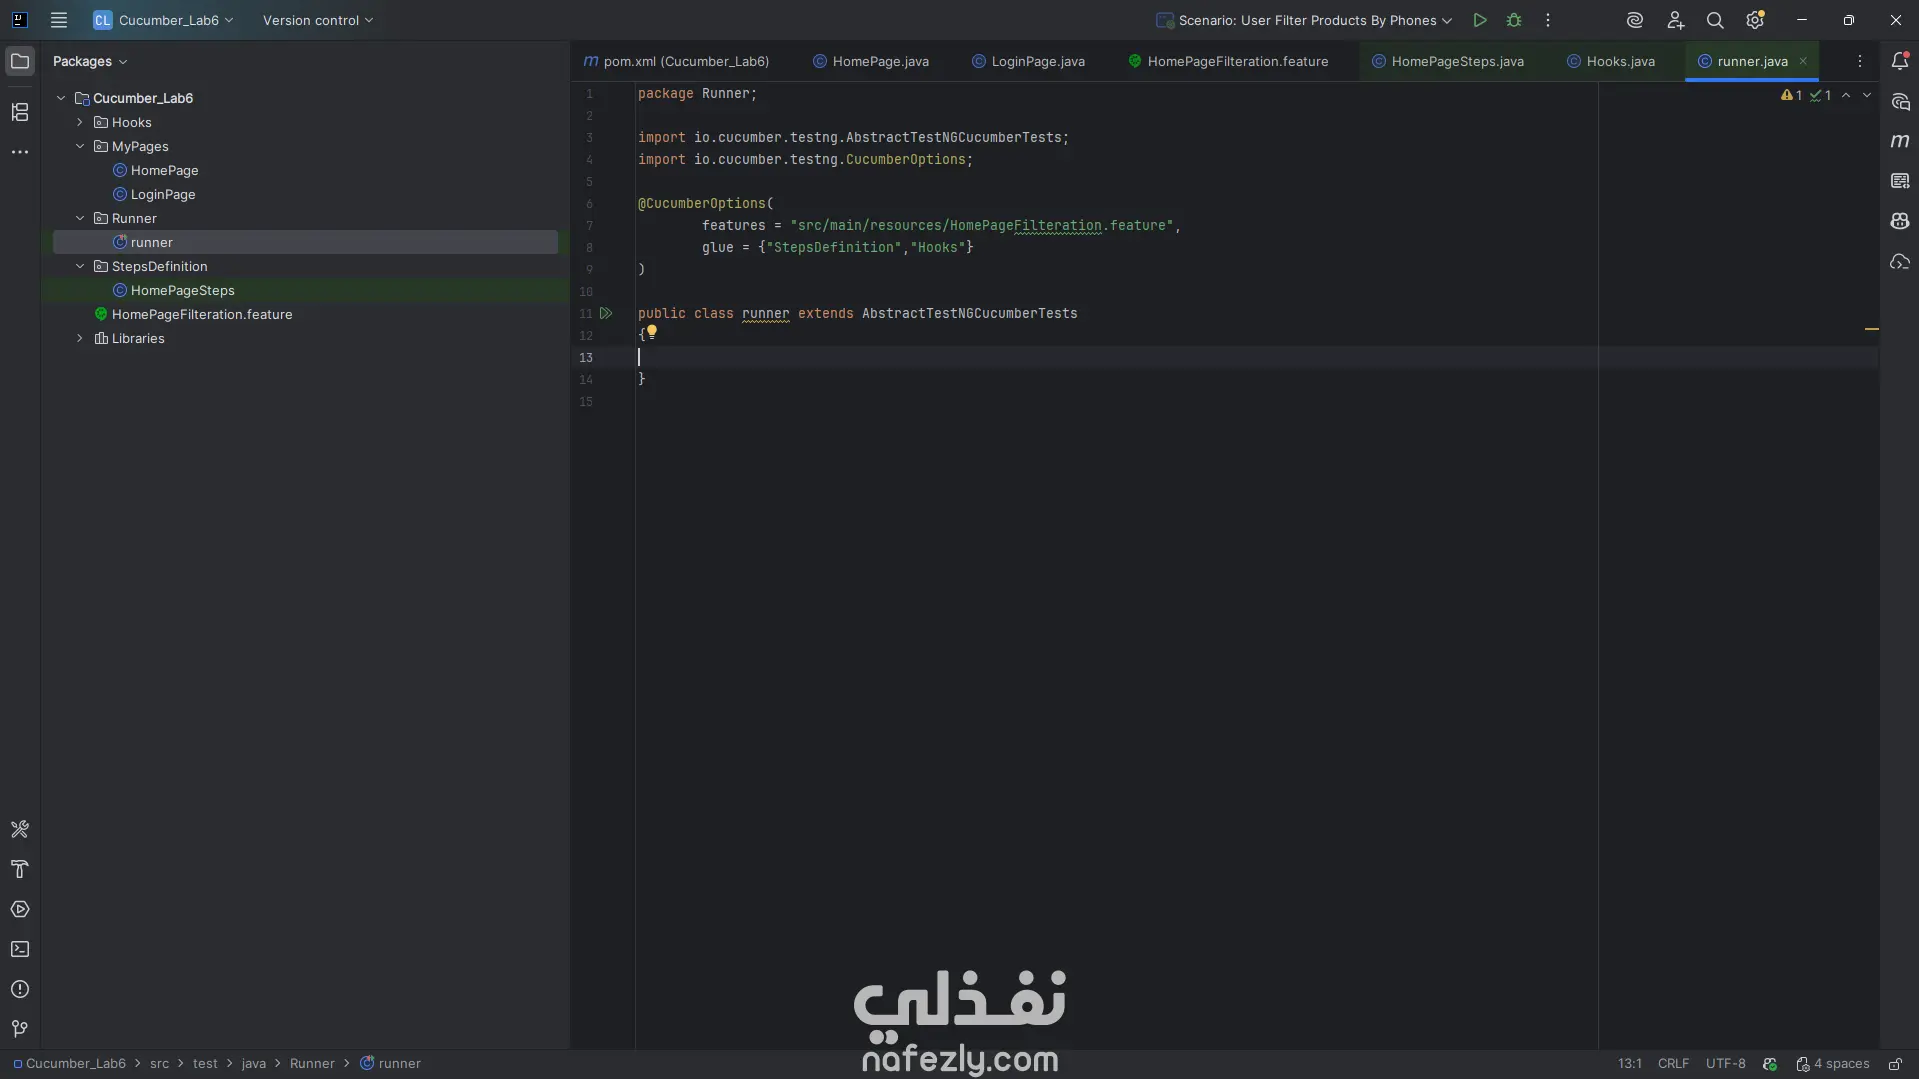Viewport: 1919px width, 1079px height.
Task: Switch to pom.xml tab
Action: coord(677,61)
